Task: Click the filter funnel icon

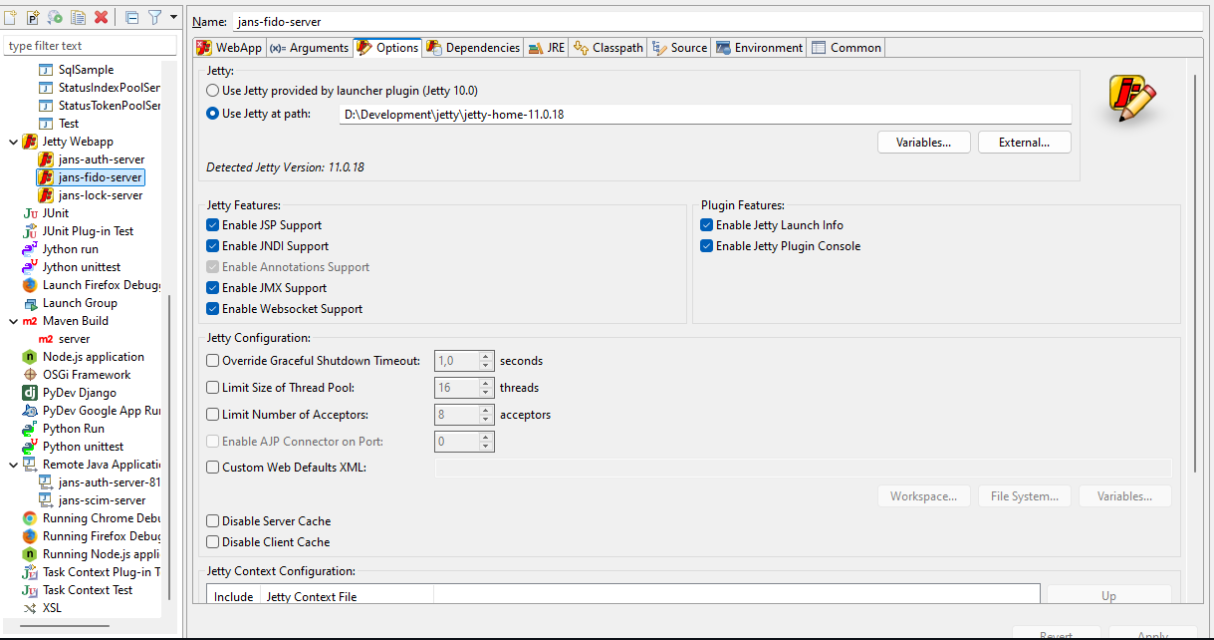Action: pyautogui.click(x=155, y=17)
